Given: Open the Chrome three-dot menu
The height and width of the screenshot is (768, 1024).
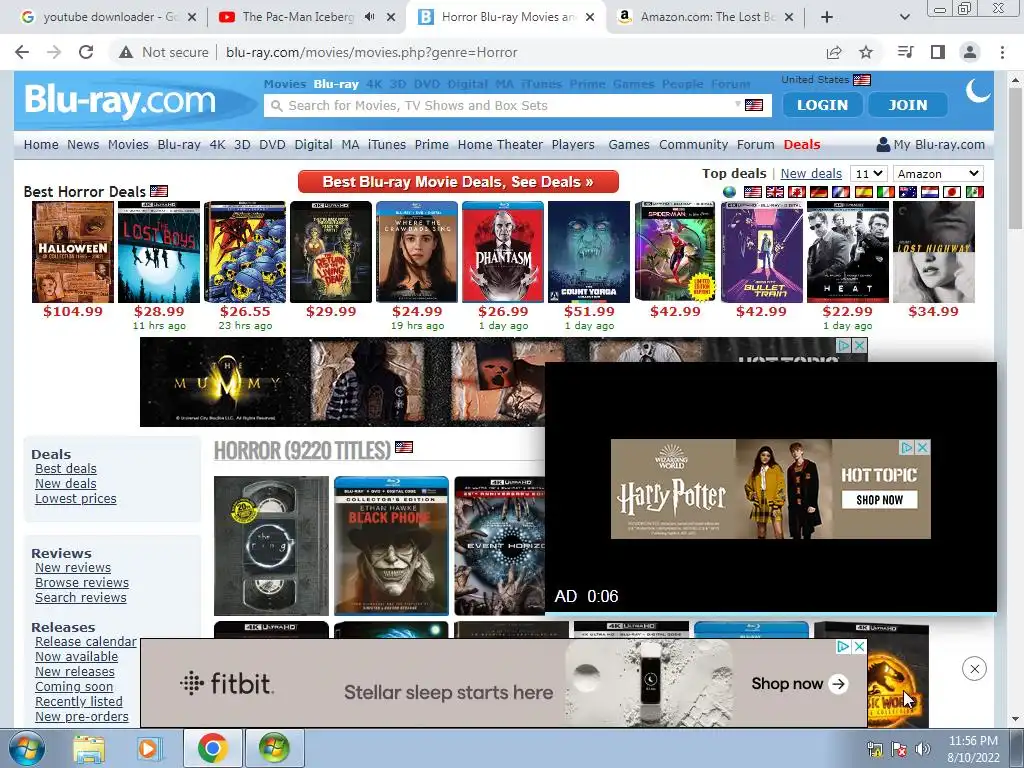Looking at the screenshot, I should coord(1002,52).
